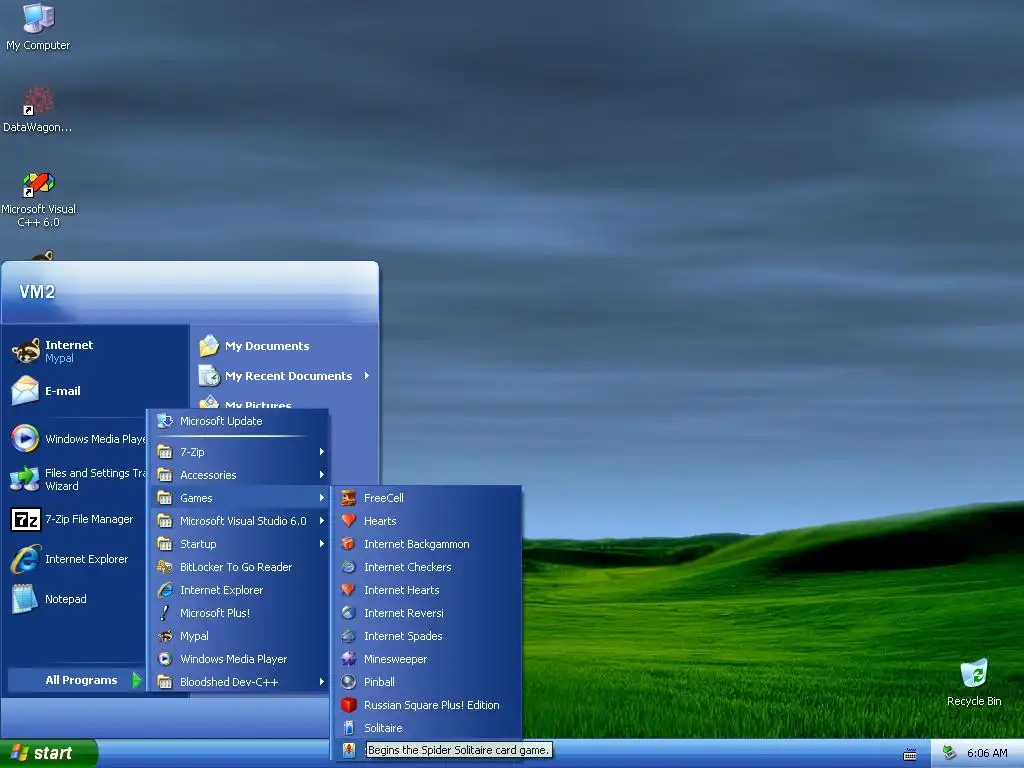Viewport: 1024px width, 768px height.
Task: Click the All Programs label
Action: (x=81, y=680)
